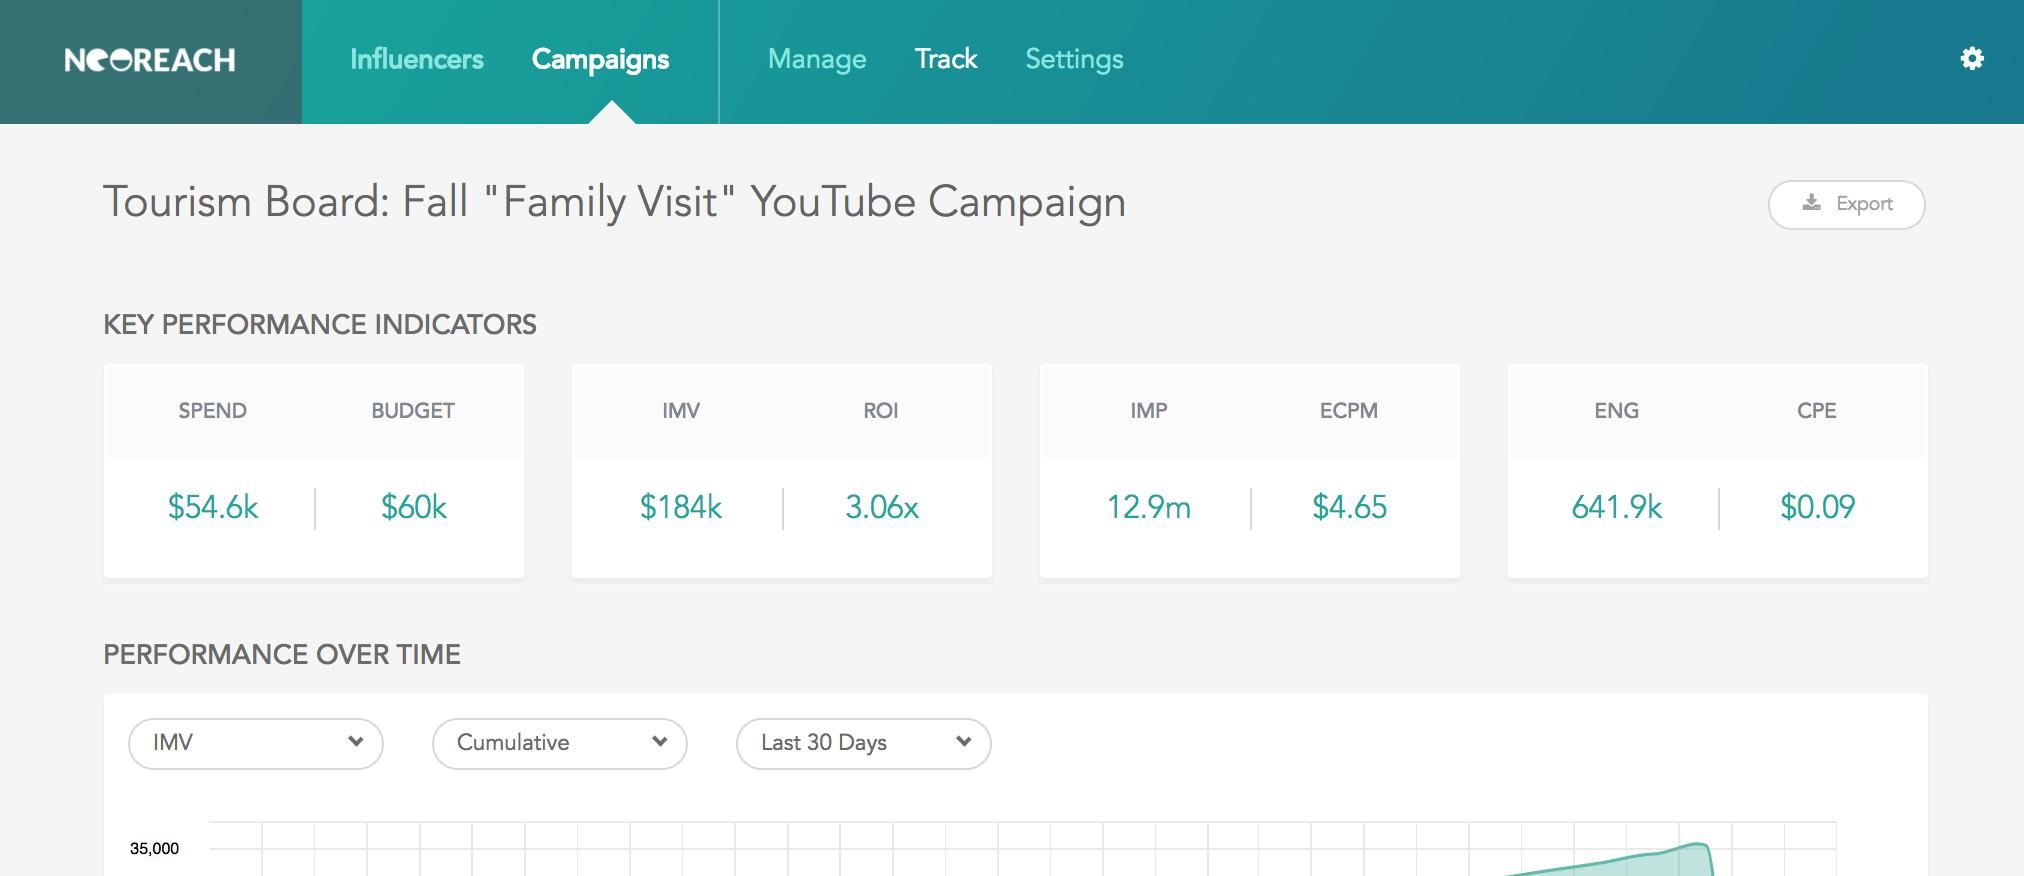Select the Campaigns tab
This screenshot has height=876, width=2024.
pyautogui.click(x=600, y=60)
